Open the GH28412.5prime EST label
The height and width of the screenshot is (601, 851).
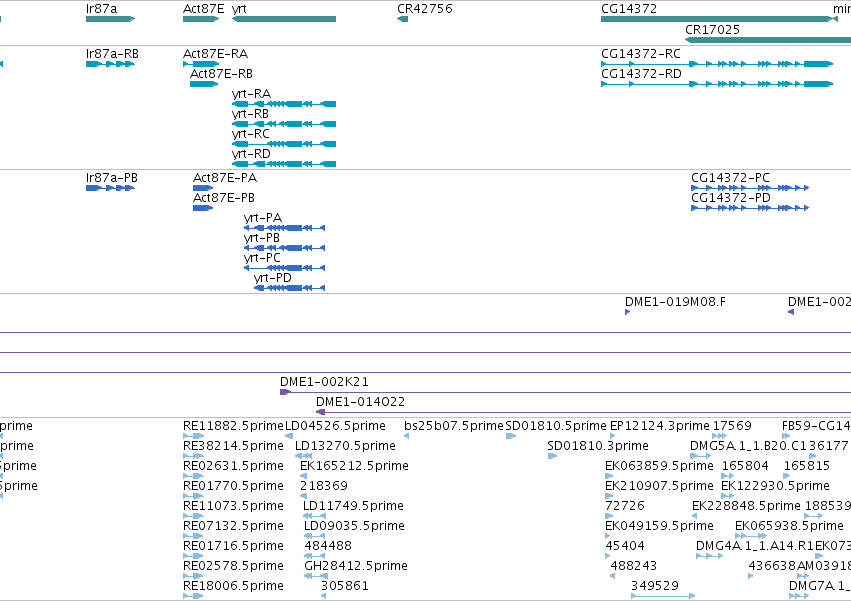[356, 567]
